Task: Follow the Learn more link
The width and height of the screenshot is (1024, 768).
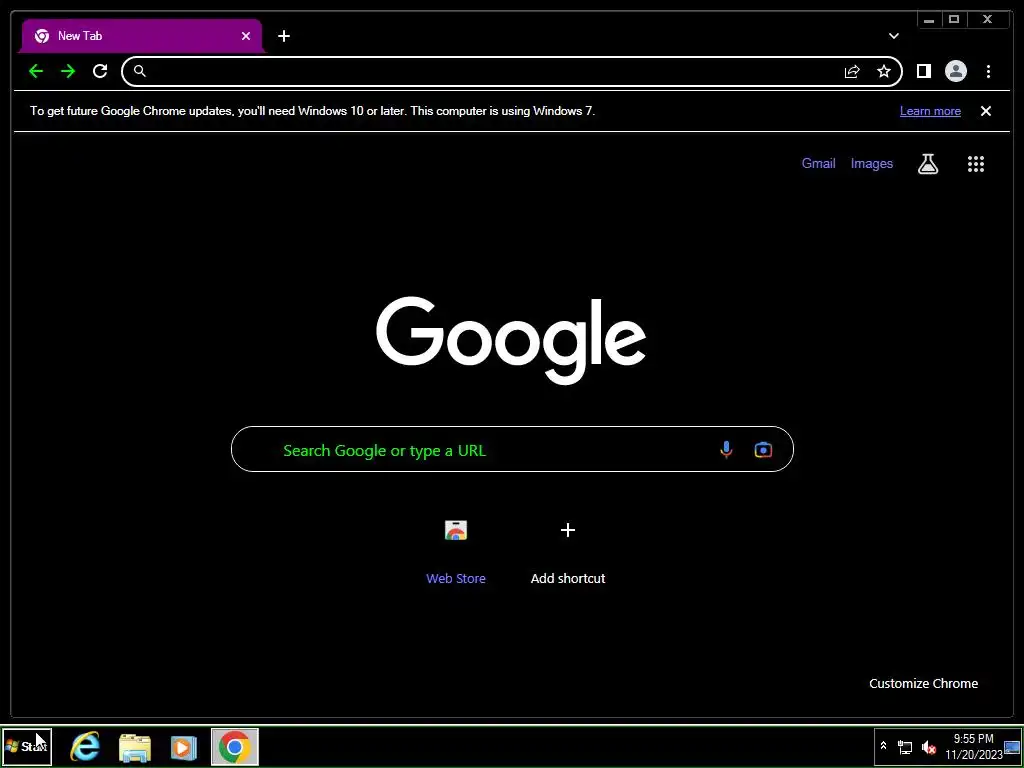Action: point(930,111)
